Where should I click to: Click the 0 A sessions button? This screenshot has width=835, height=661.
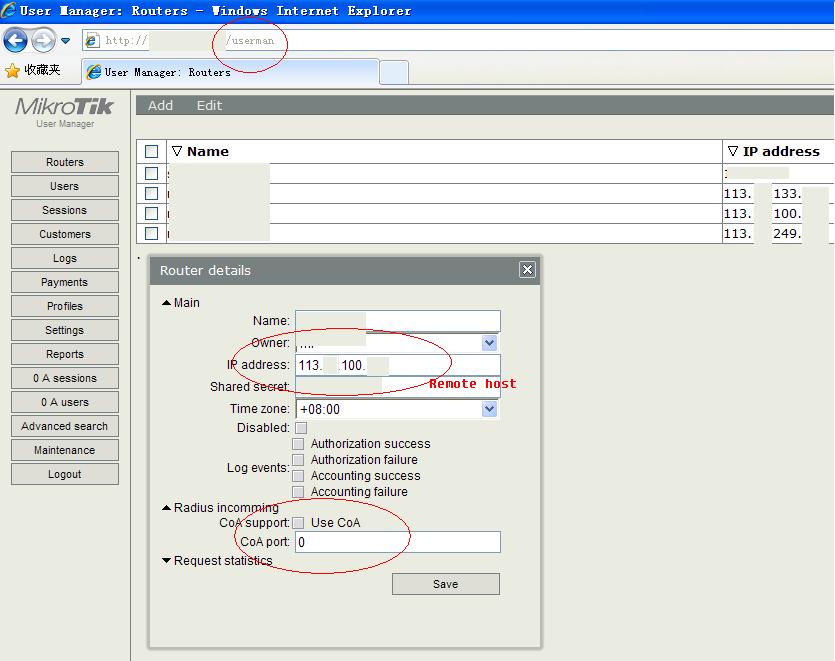coord(65,378)
